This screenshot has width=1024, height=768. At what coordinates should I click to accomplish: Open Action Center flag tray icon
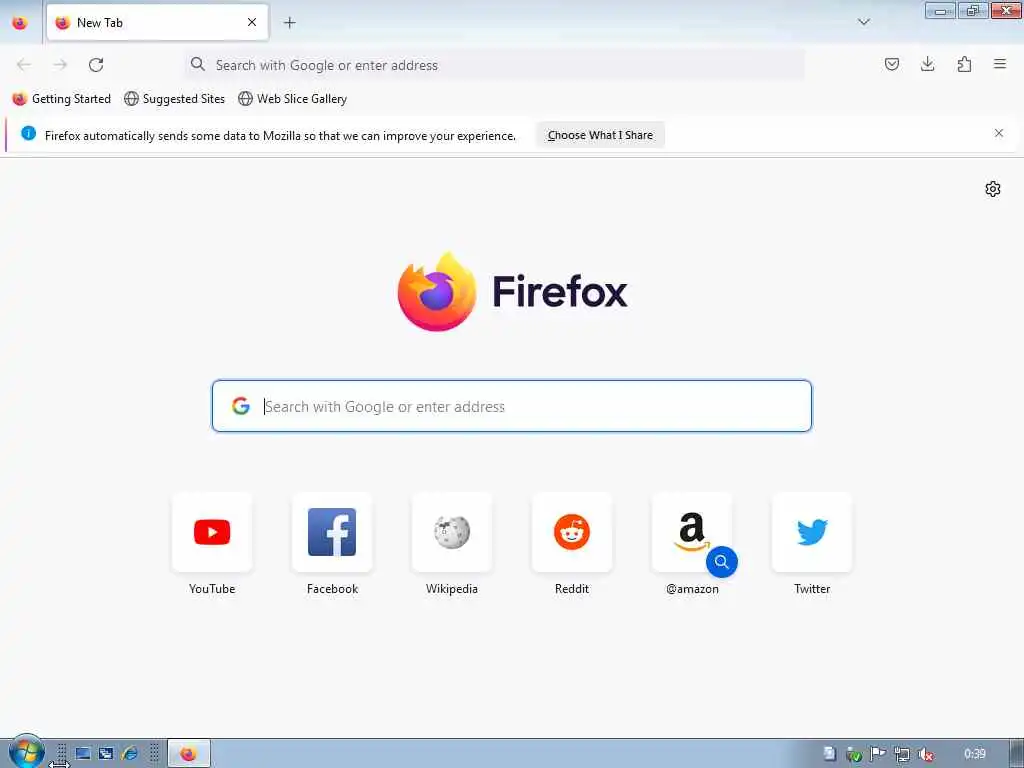click(878, 754)
